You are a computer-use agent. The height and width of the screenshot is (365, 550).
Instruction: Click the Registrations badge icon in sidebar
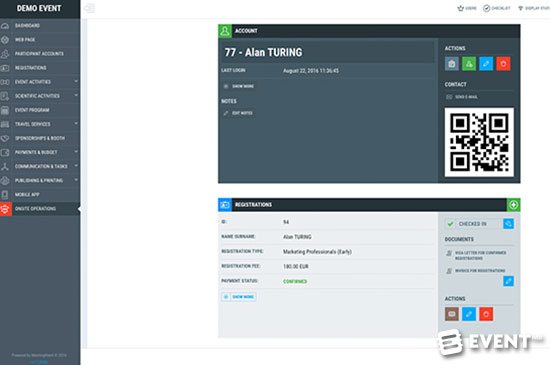(5, 68)
